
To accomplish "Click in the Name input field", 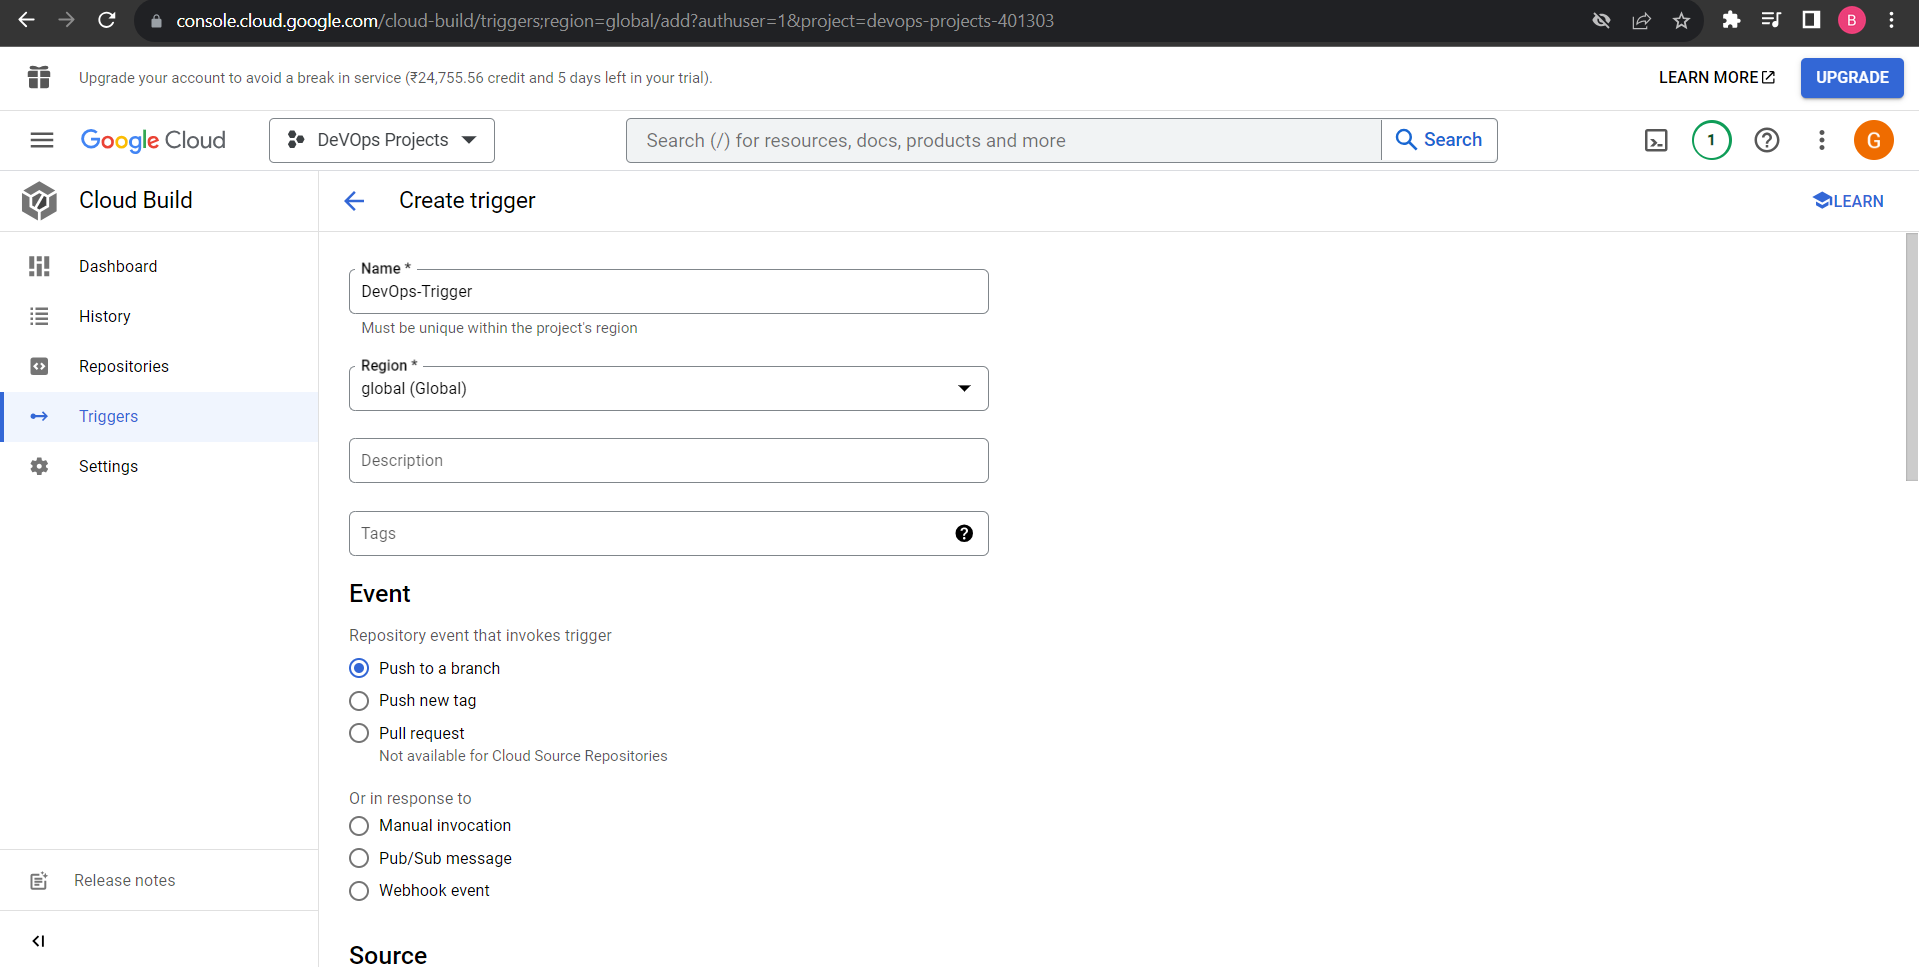I will coord(669,291).
